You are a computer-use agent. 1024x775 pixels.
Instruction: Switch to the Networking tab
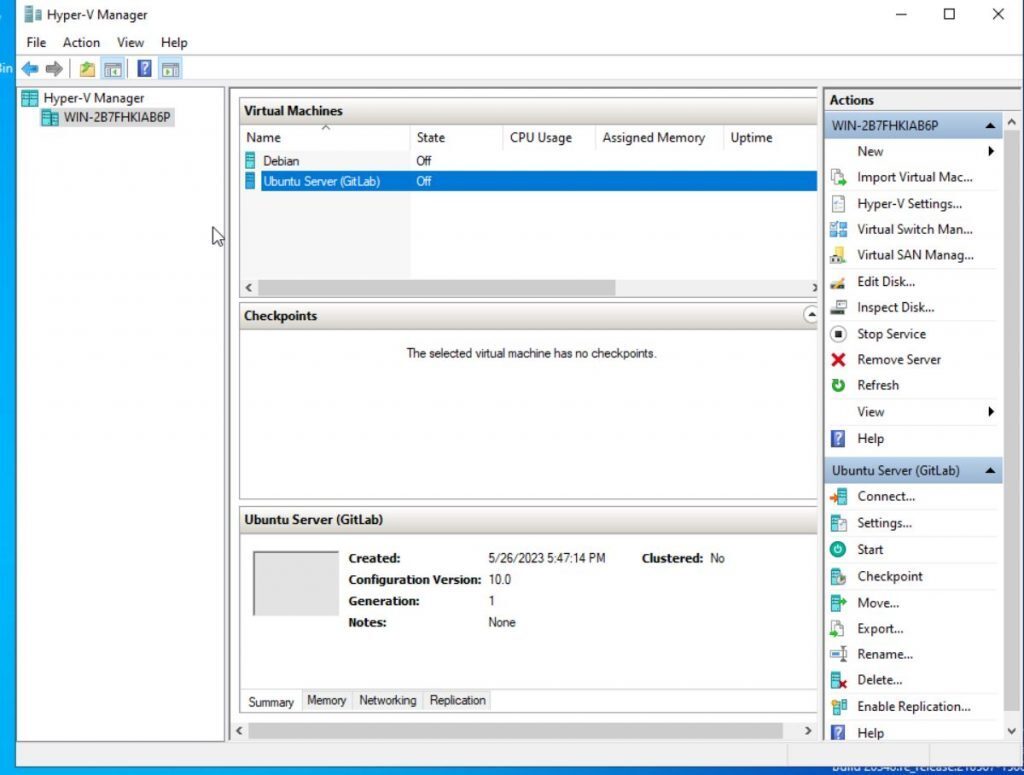coord(387,700)
